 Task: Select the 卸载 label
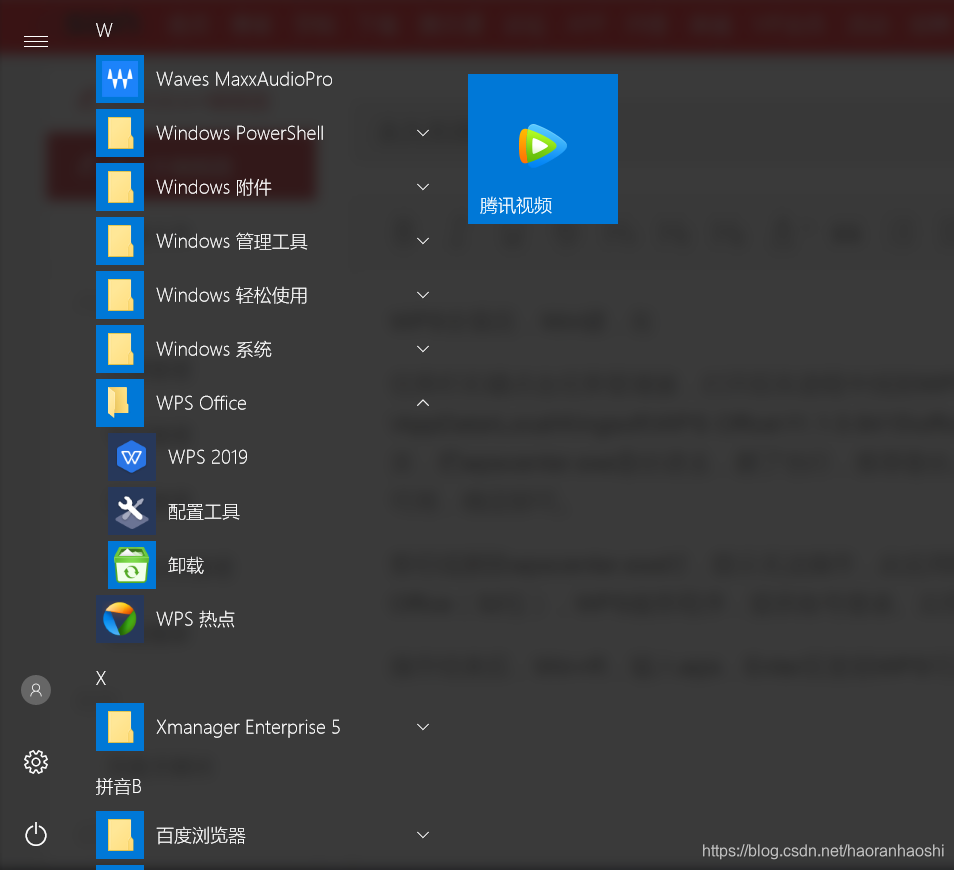186,565
